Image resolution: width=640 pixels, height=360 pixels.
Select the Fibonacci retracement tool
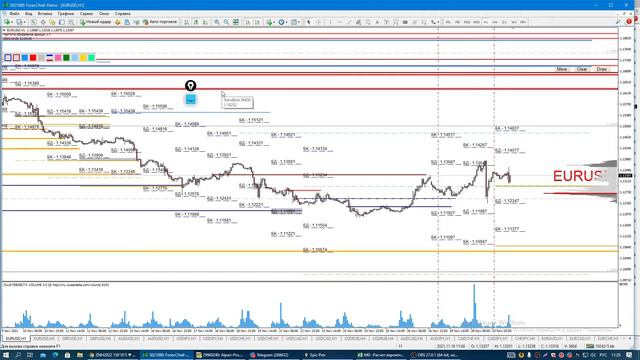(368, 22)
